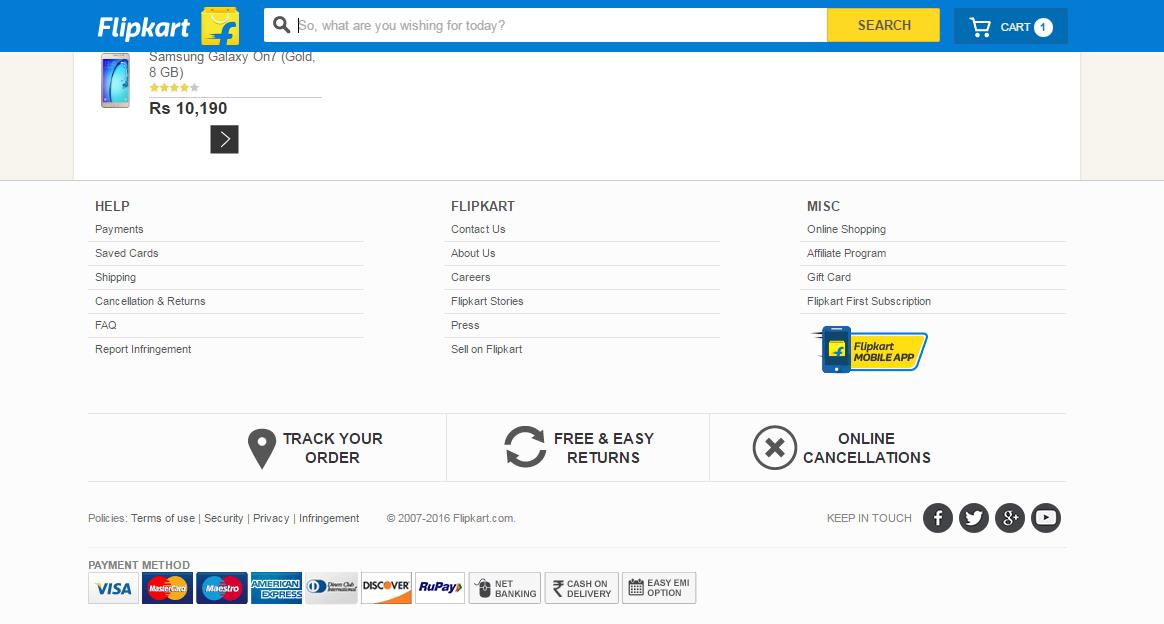This screenshot has width=1164, height=624.
Task: Read the Terms of use policy
Action: 161,518
